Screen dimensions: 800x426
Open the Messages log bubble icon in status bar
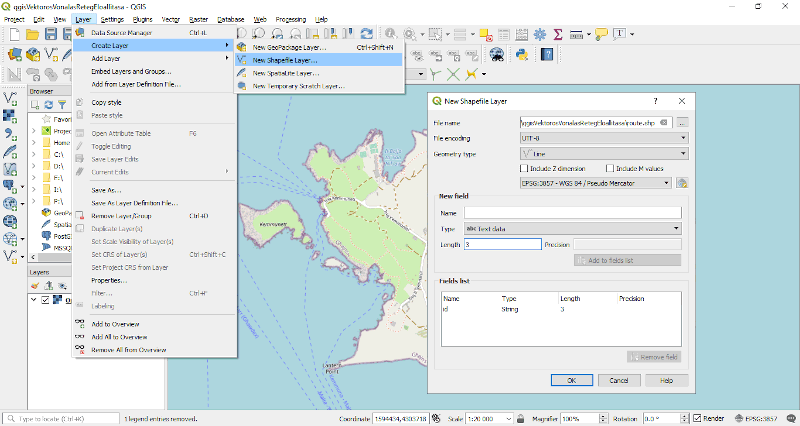791,418
